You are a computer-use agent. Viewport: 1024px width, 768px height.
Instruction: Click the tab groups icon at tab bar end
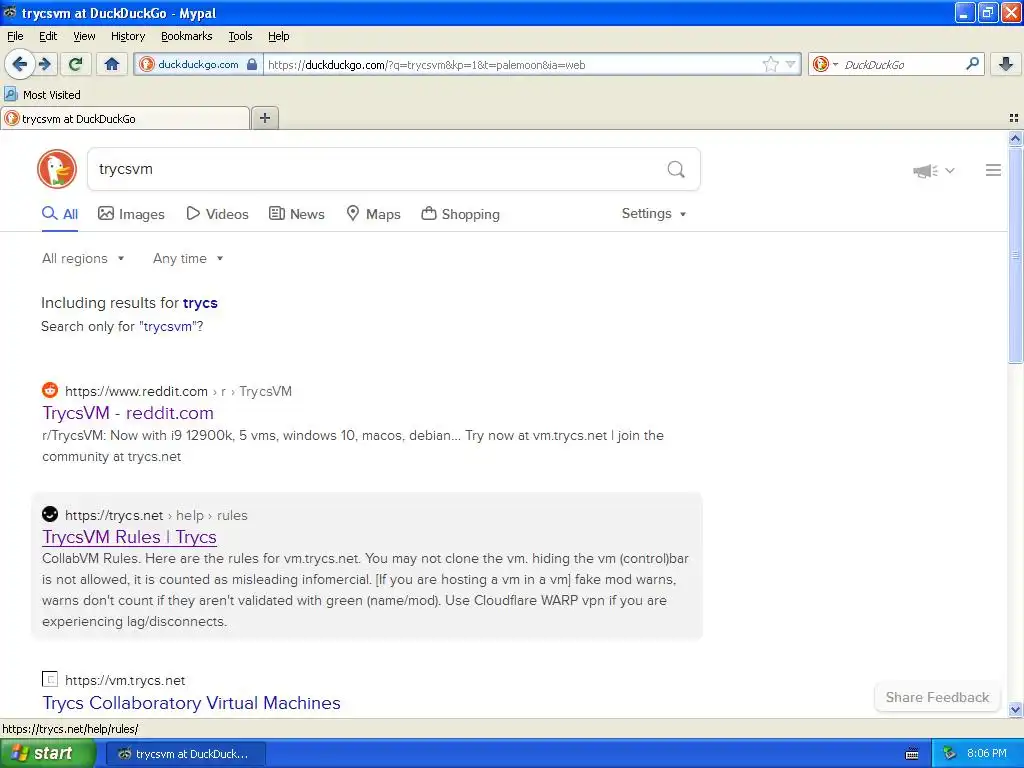tap(1014, 118)
